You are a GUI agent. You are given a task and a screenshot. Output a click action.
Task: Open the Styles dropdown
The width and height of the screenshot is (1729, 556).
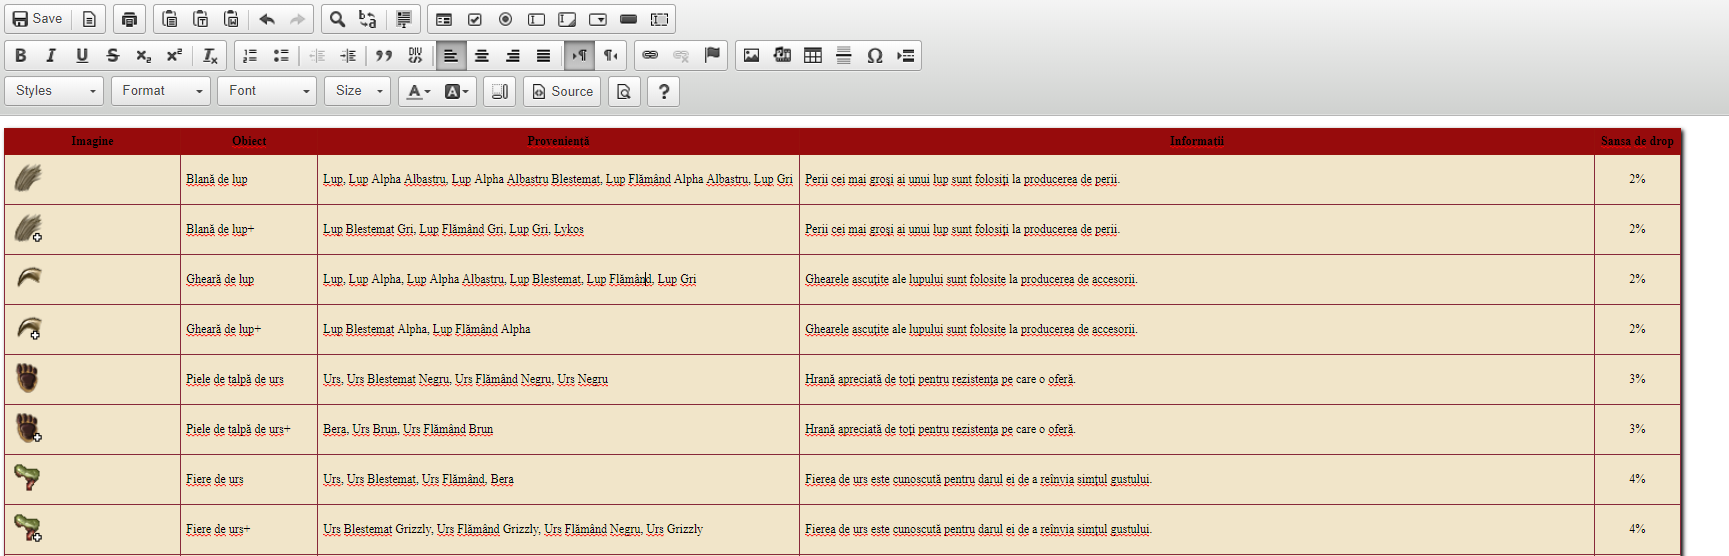coord(54,91)
